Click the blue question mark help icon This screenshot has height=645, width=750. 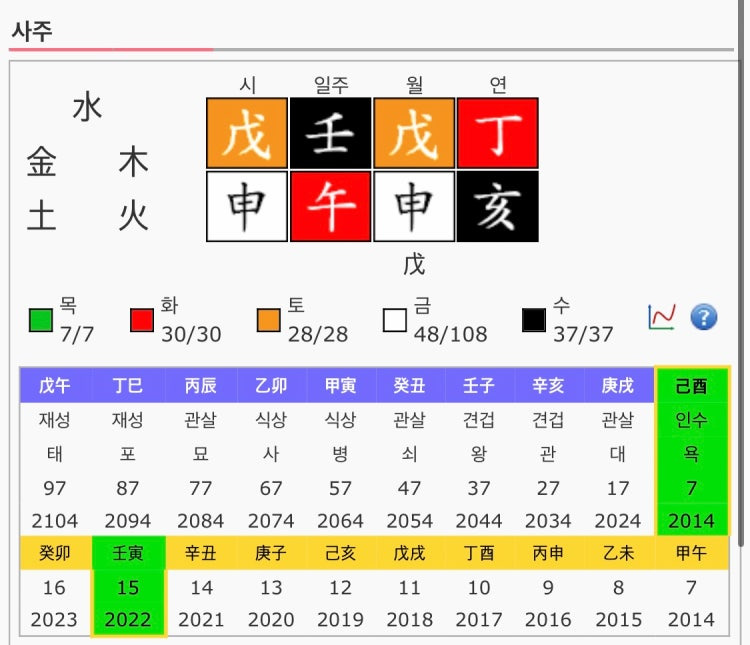click(x=704, y=317)
